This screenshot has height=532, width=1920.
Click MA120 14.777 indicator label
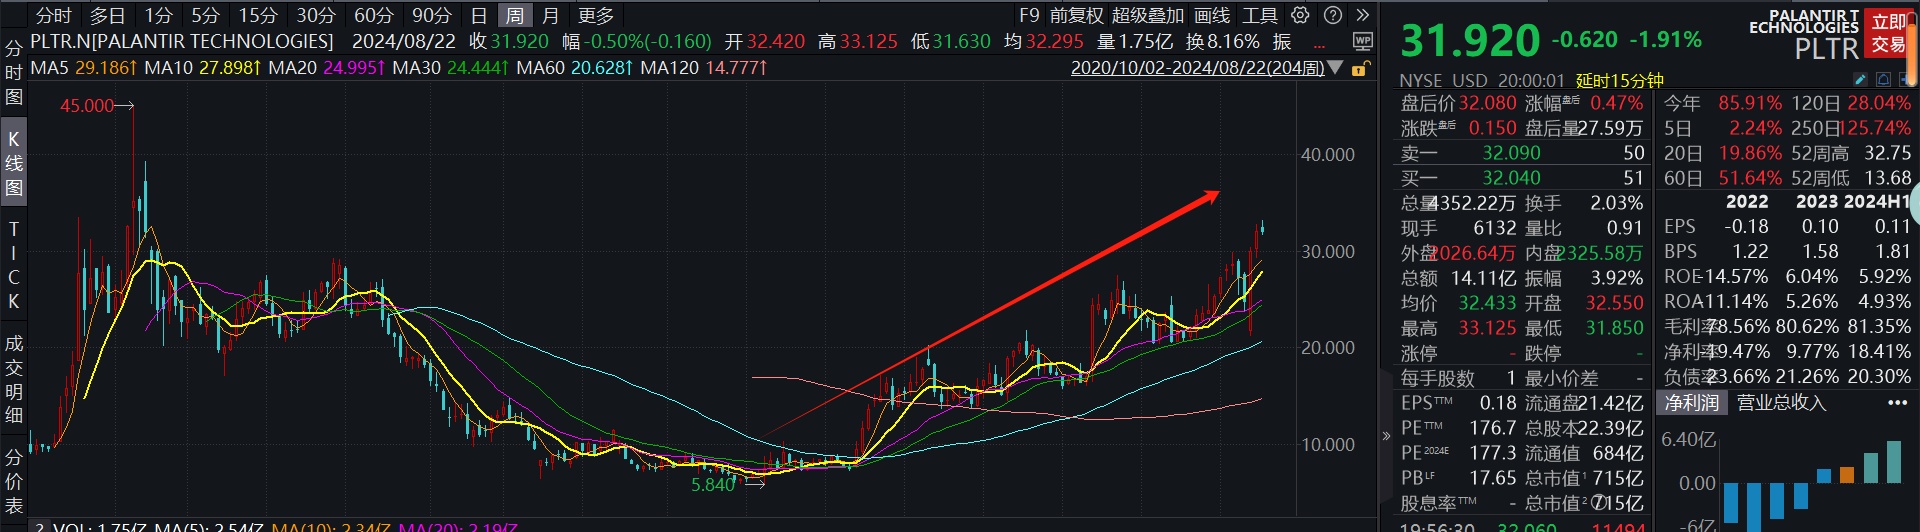pyautogui.click(x=704, y=68)
